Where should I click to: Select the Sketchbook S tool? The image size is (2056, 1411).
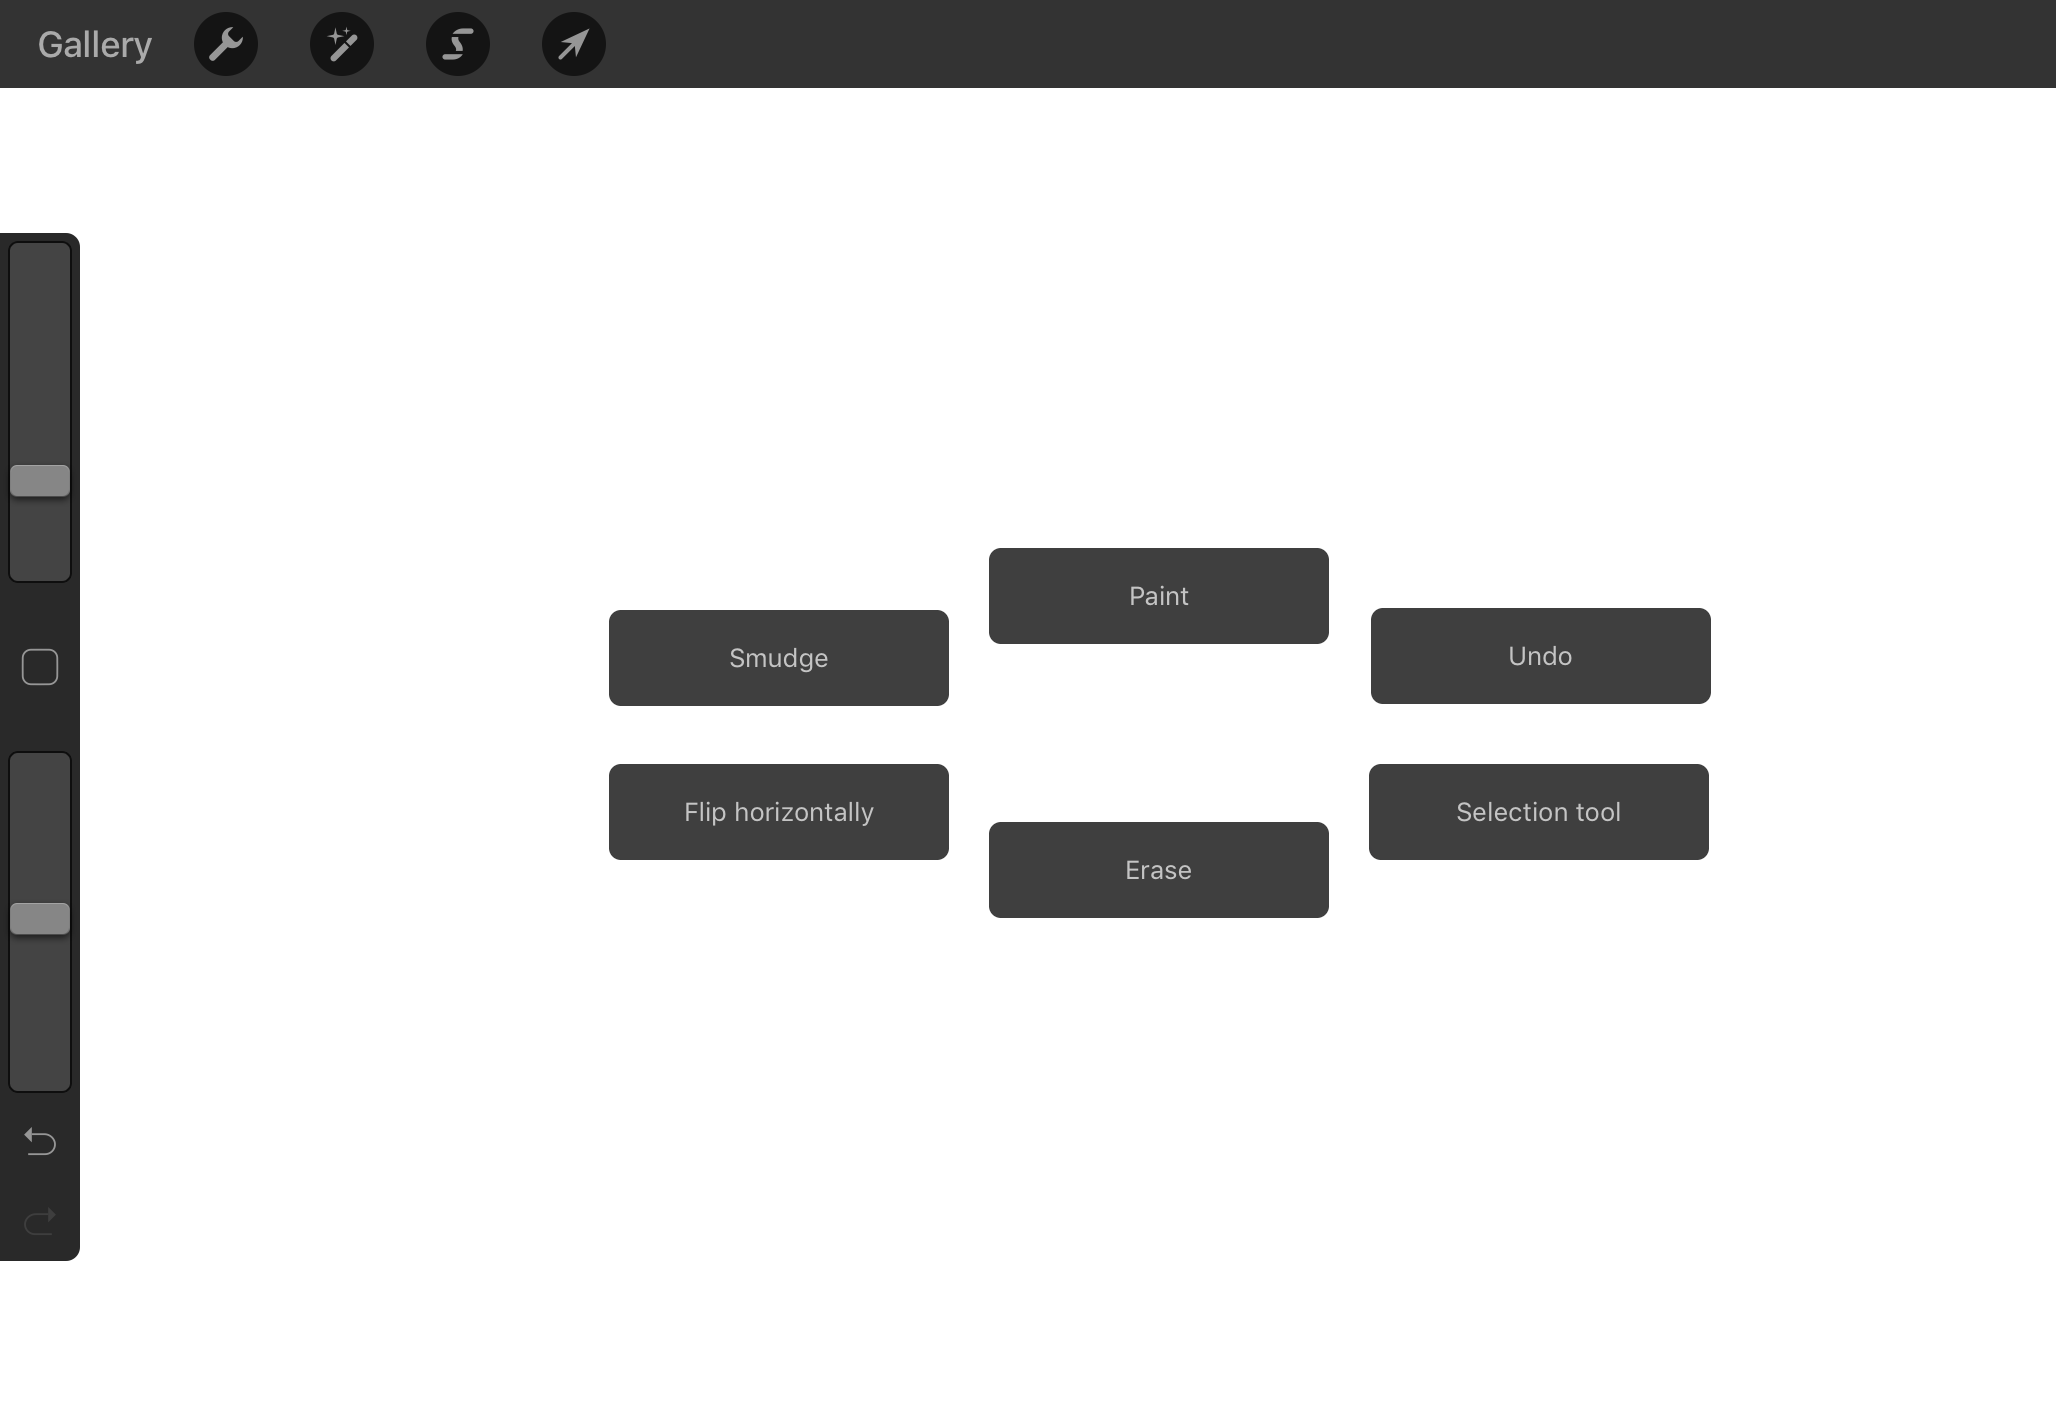tap(458, 42)
